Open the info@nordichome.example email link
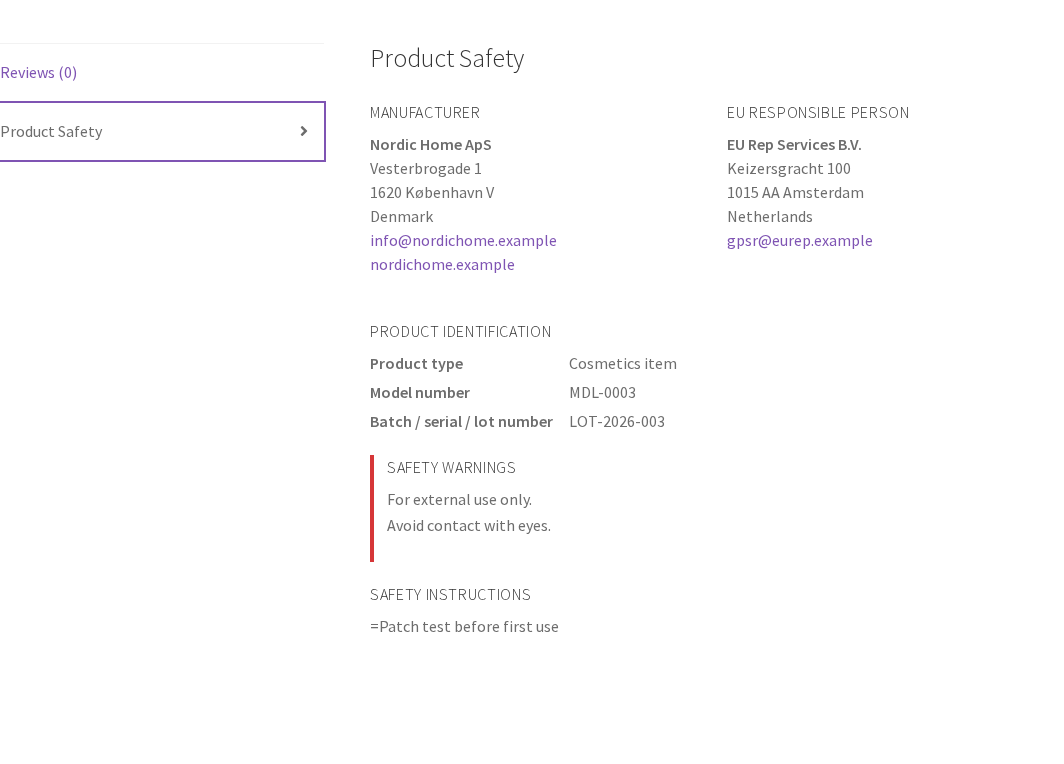 [x=463, y=241]
